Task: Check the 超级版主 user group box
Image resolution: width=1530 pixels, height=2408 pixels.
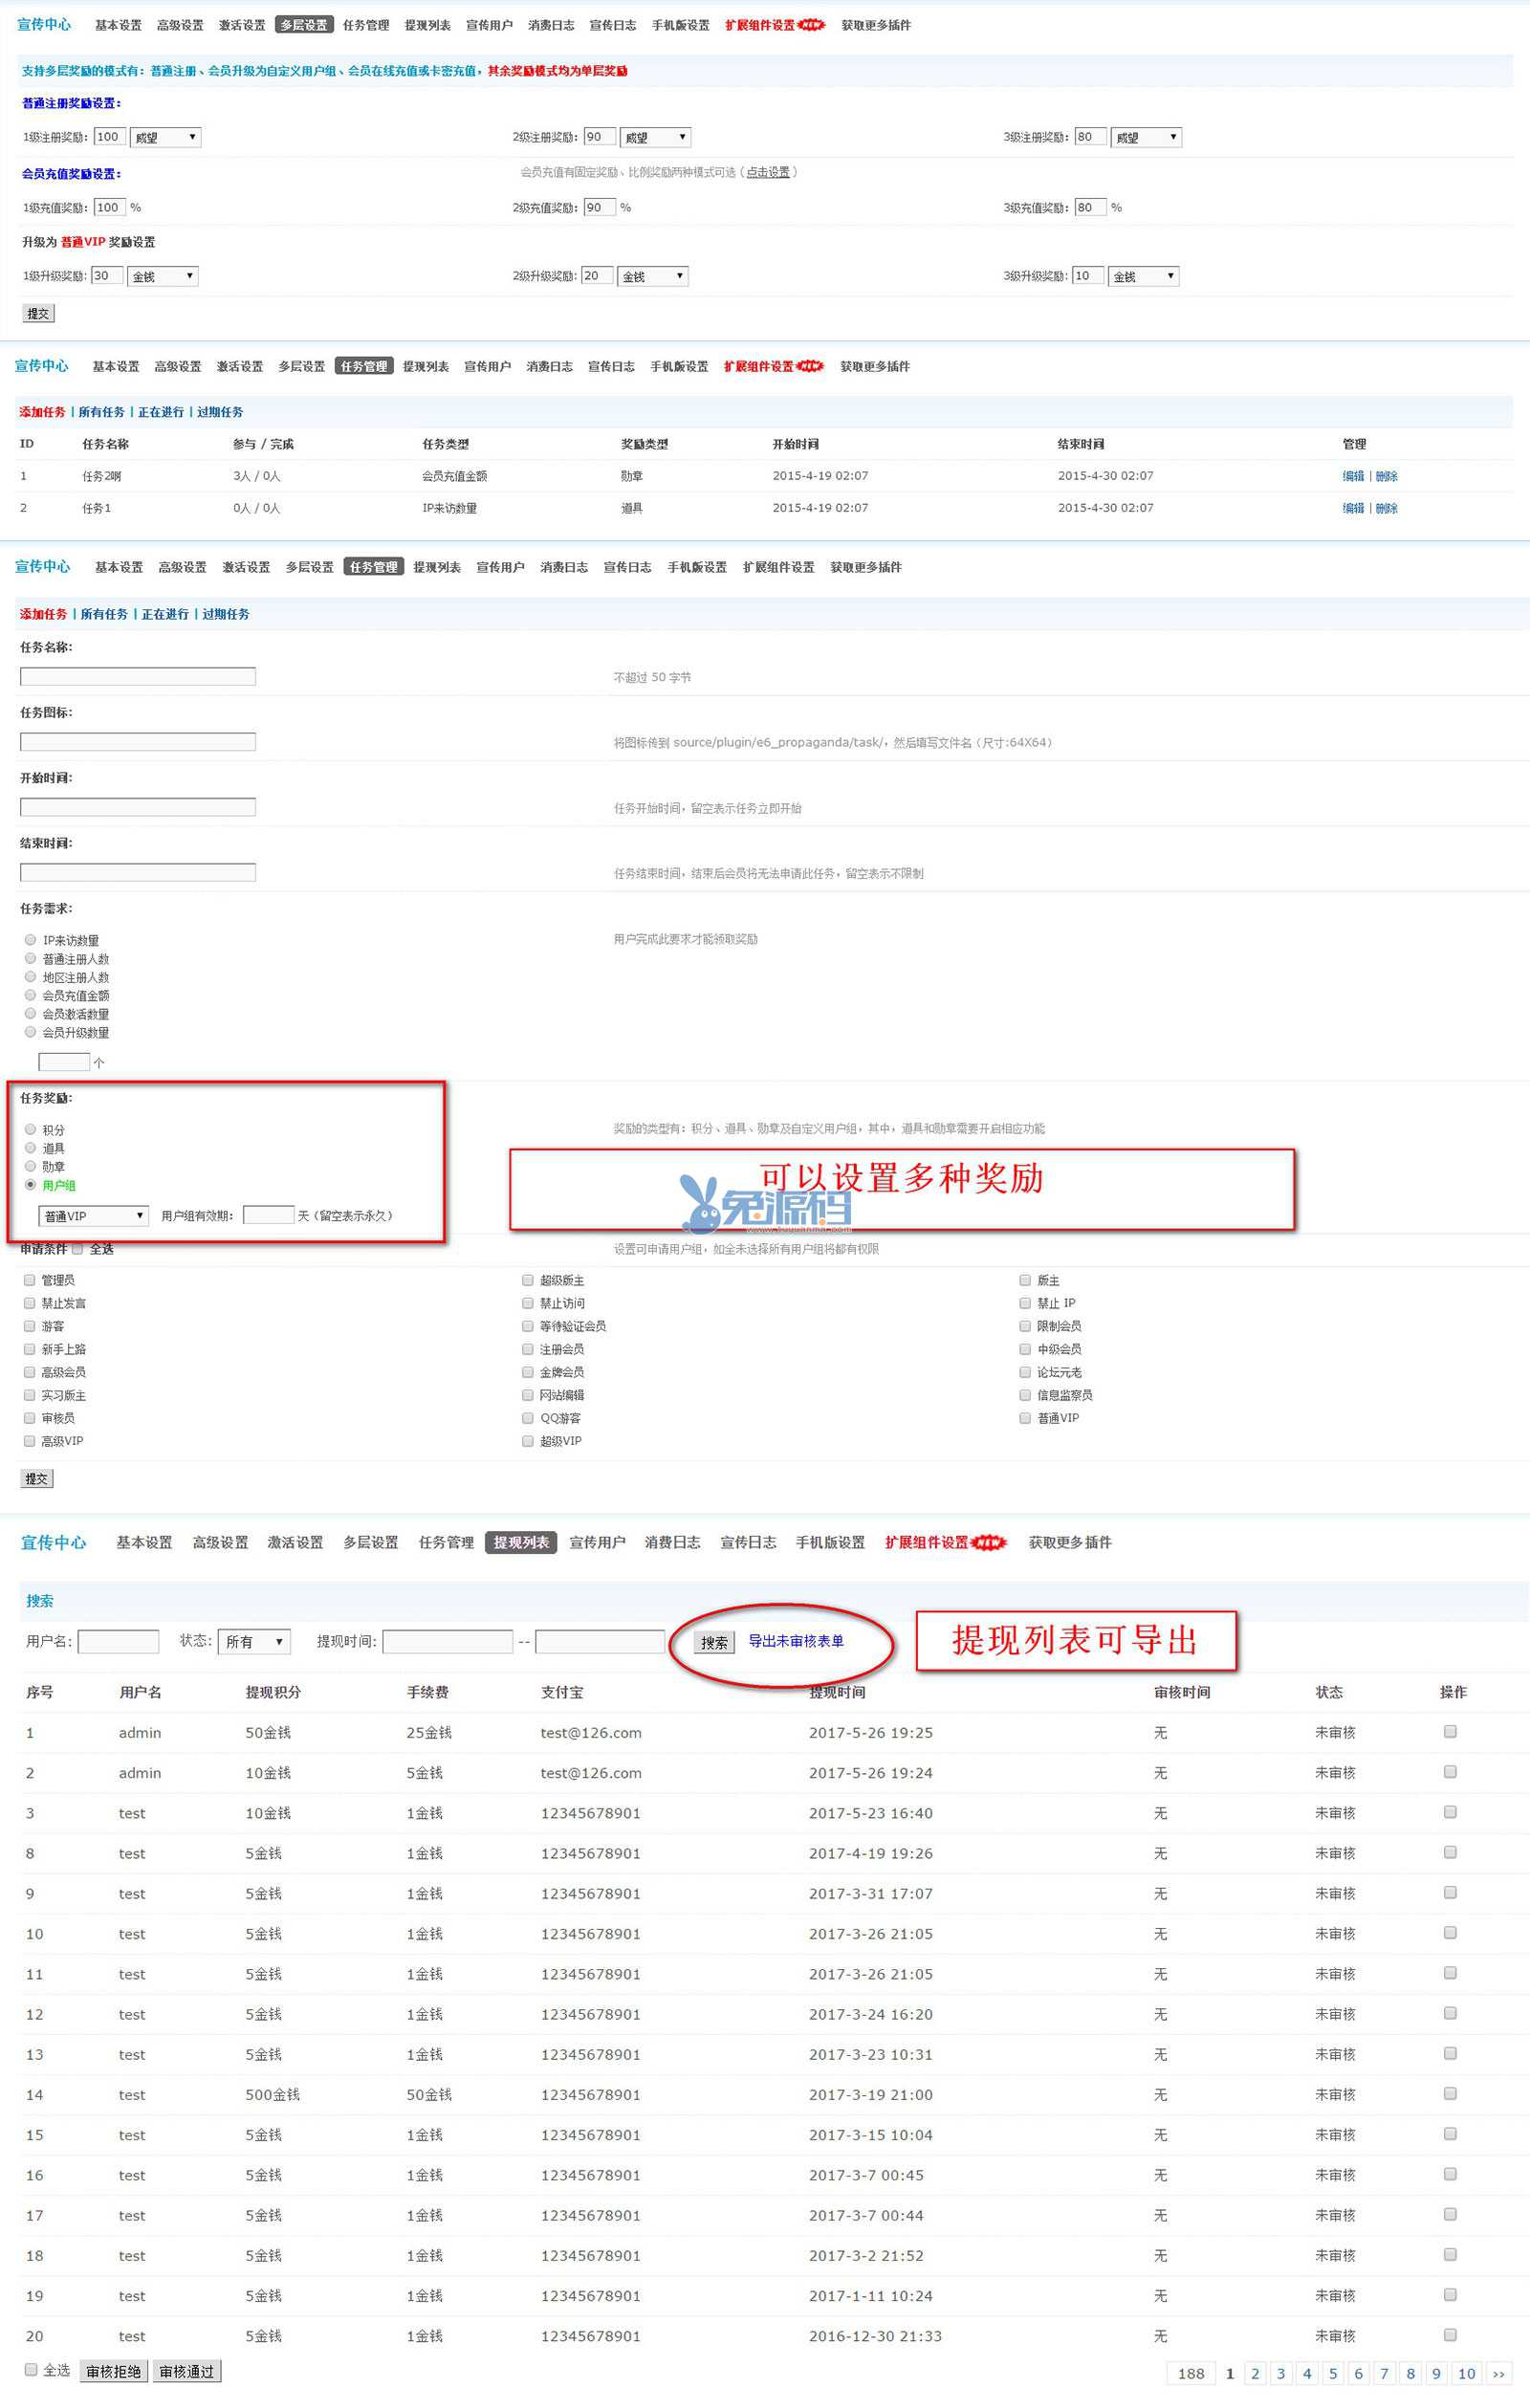Action: (528, 1280)
